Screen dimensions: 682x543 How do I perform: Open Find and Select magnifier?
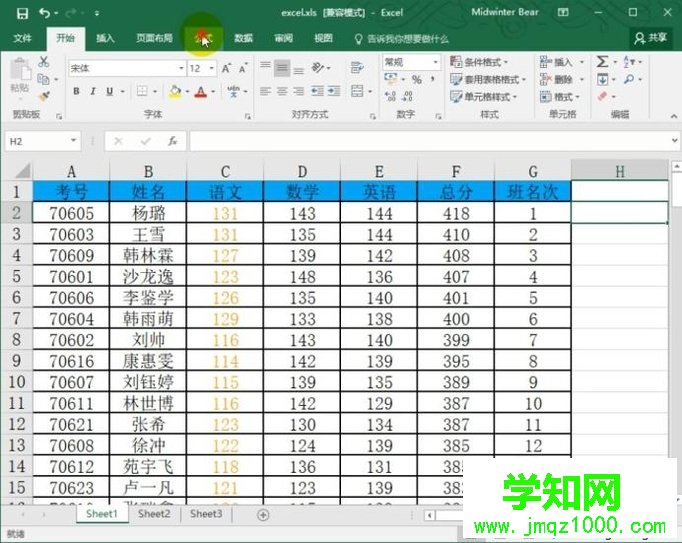[629, 80]
